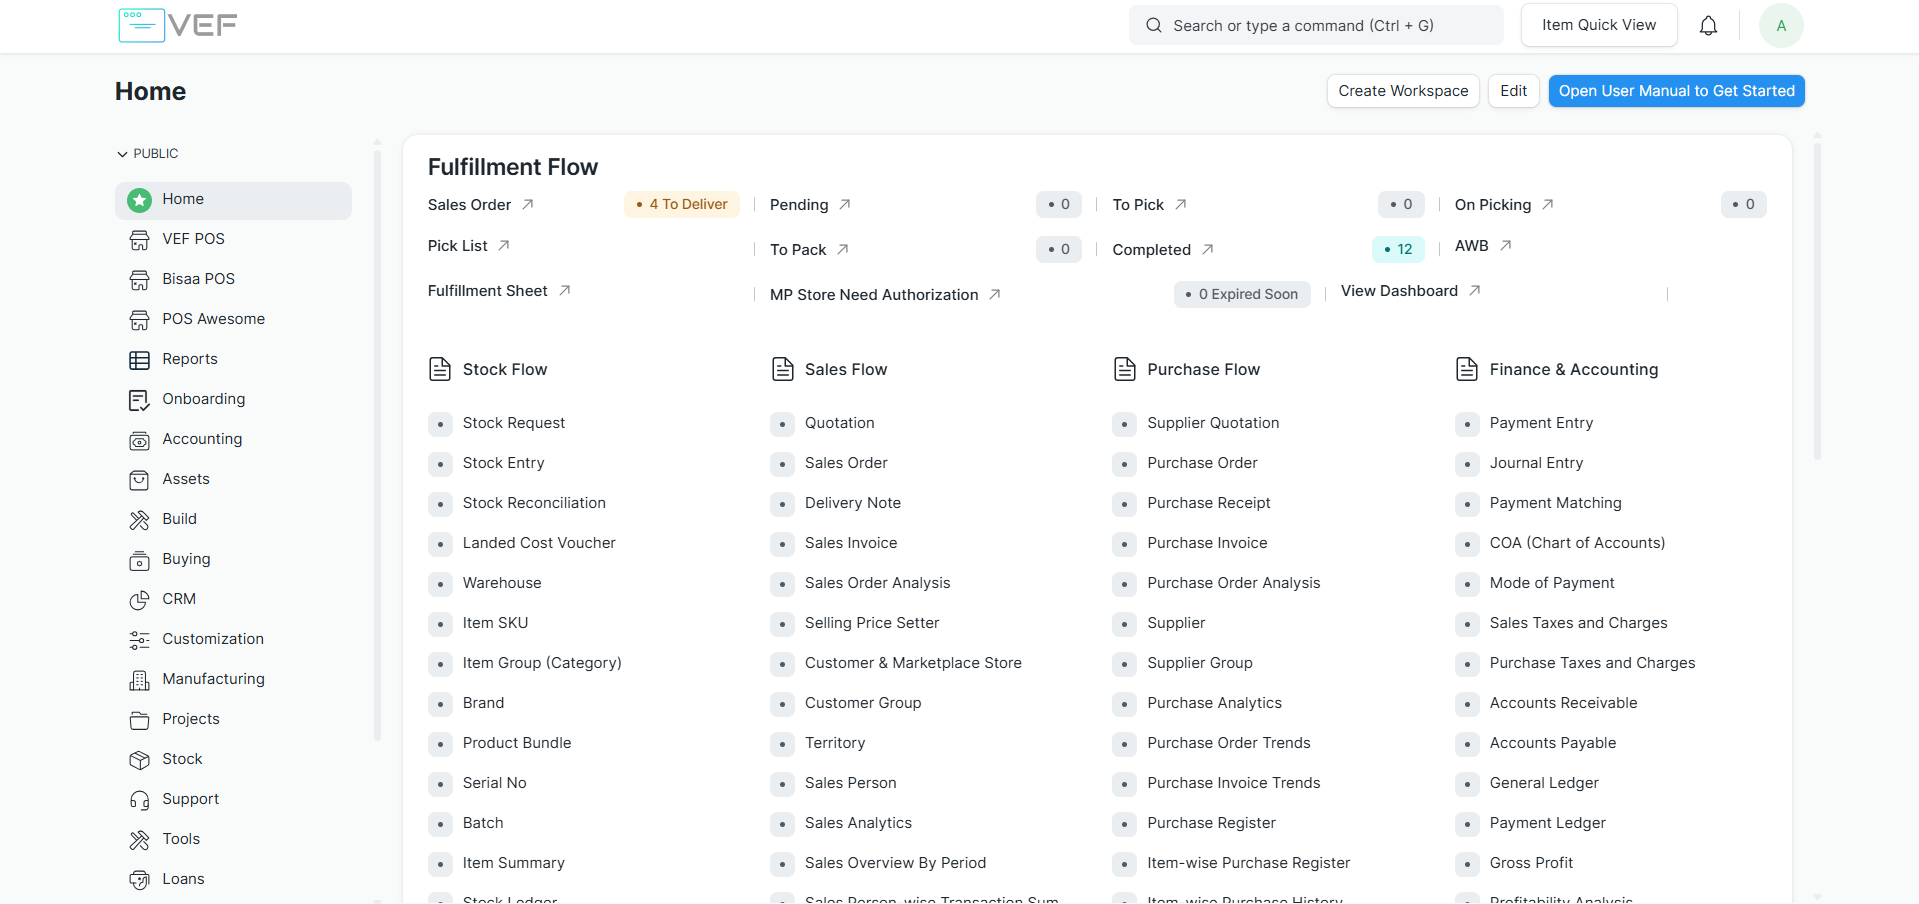Open the Stock Reconciliation link
Image resolution: width=1919 pixels, height=904 pixels.
click(x=534, y=503)
